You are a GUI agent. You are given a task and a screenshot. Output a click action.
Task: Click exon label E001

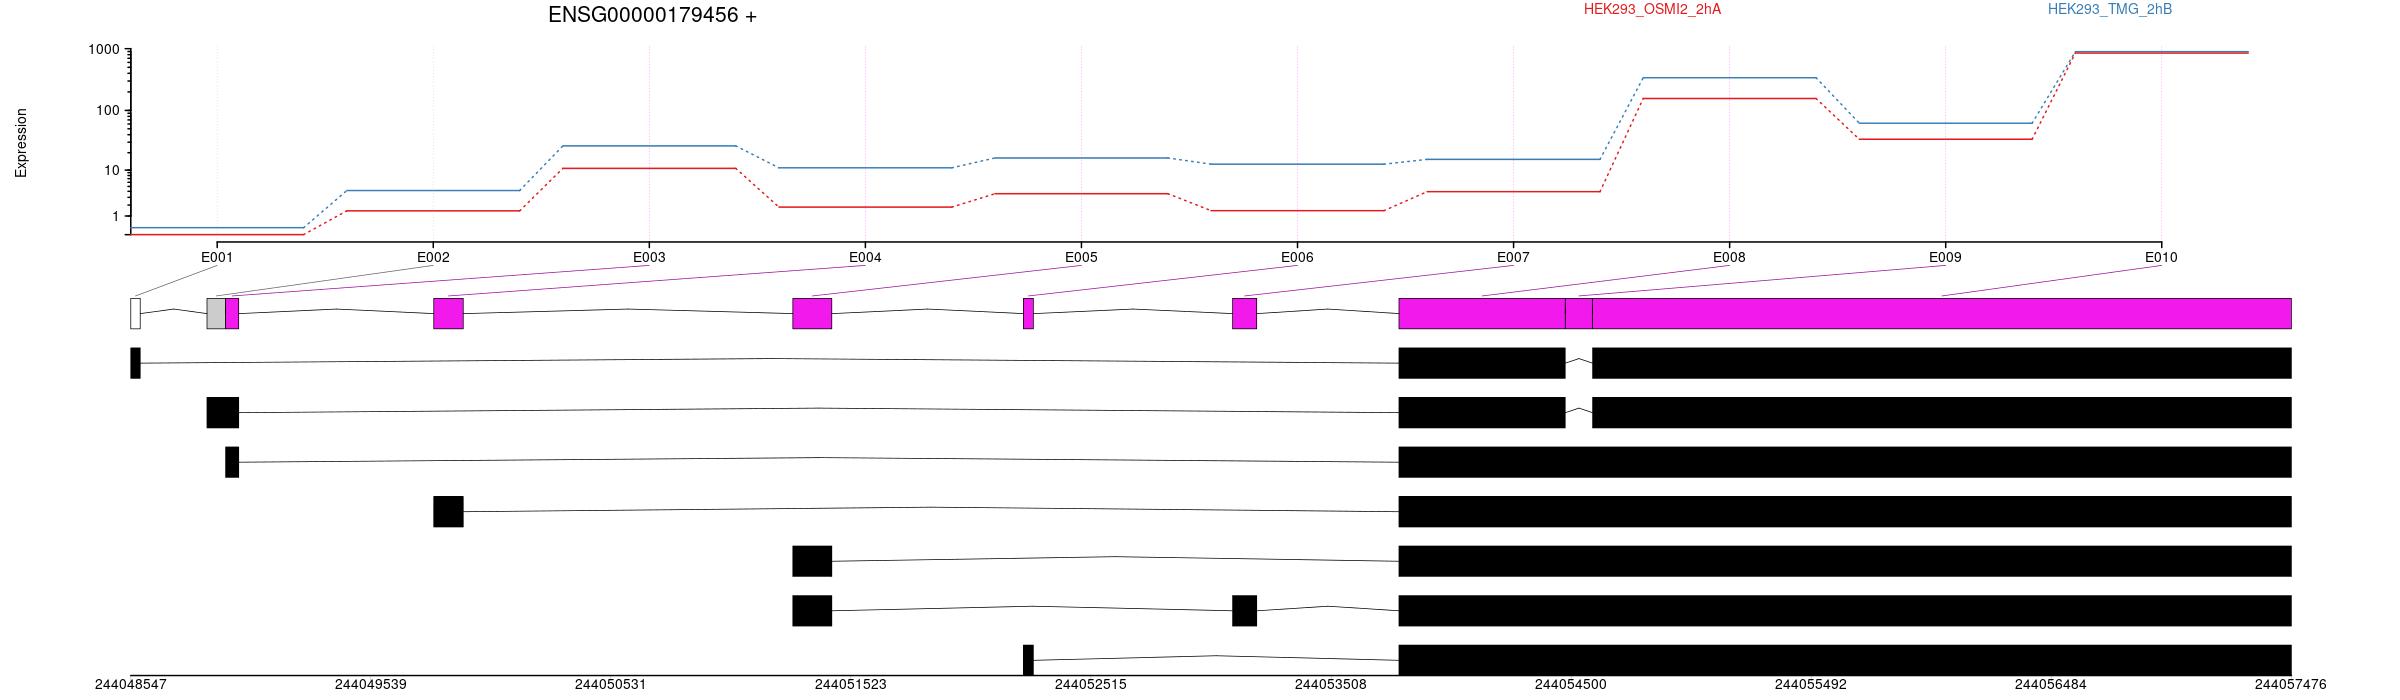coord(217,257)
